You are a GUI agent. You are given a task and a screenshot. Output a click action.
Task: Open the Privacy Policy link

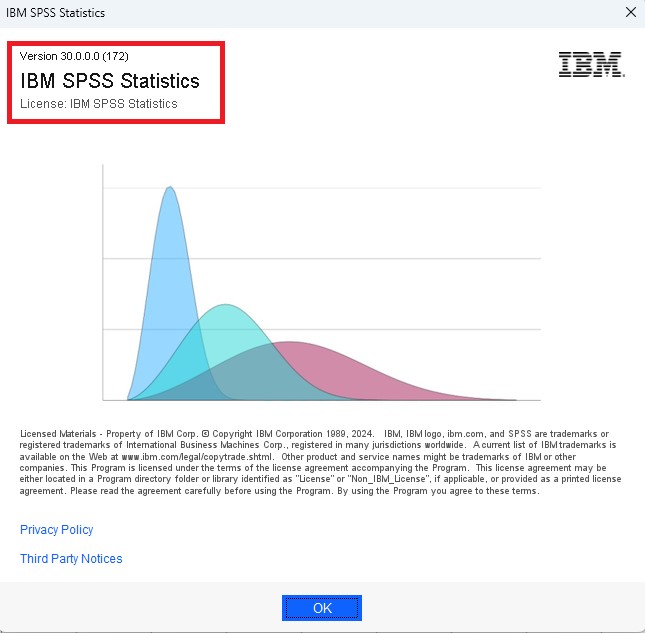[57, 529]
